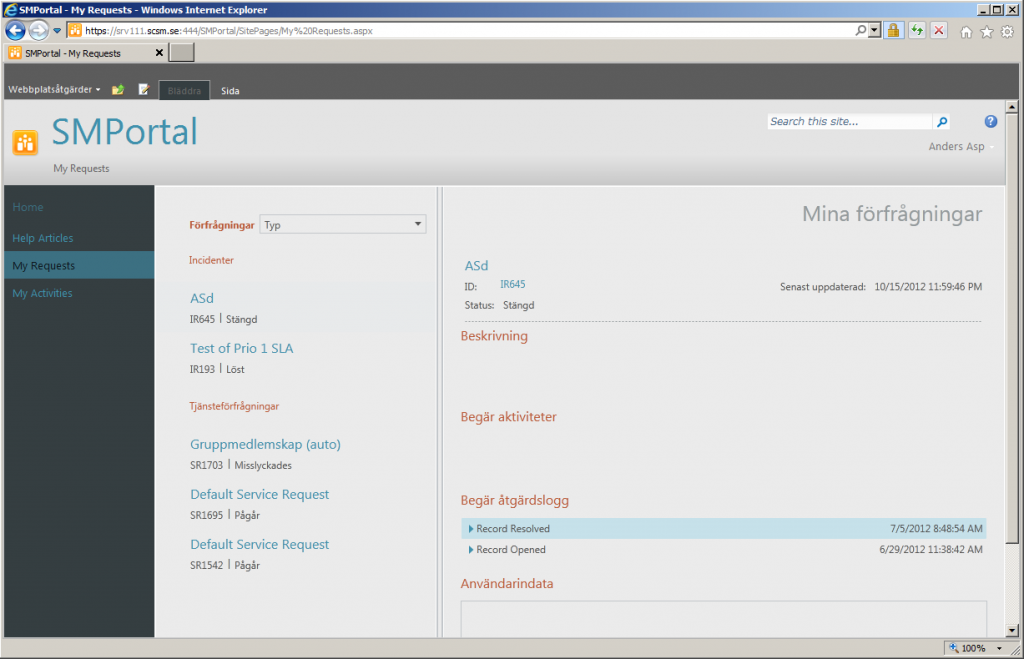Click the security lock icon

click(893, 30)
